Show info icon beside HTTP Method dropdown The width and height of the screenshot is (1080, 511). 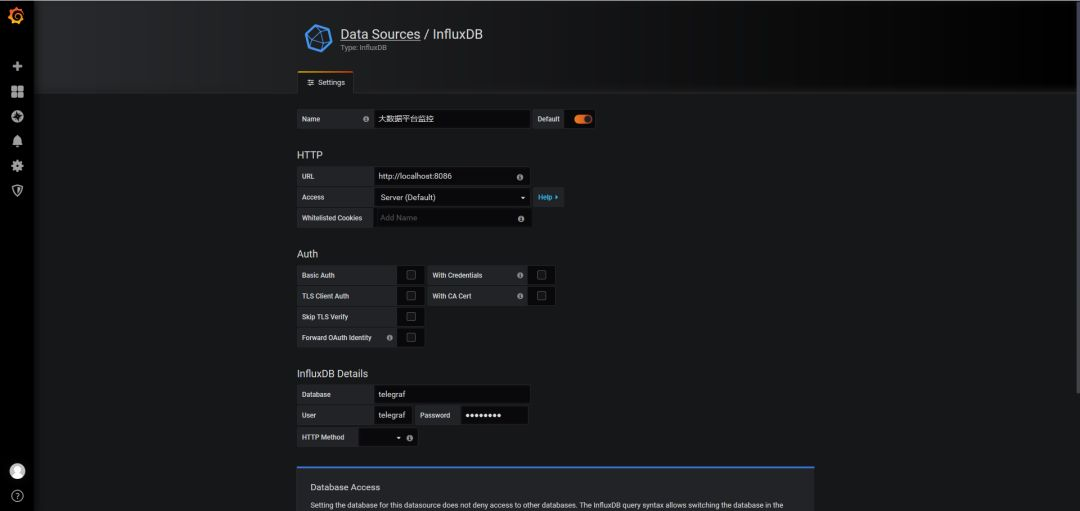tap(410, 438)
